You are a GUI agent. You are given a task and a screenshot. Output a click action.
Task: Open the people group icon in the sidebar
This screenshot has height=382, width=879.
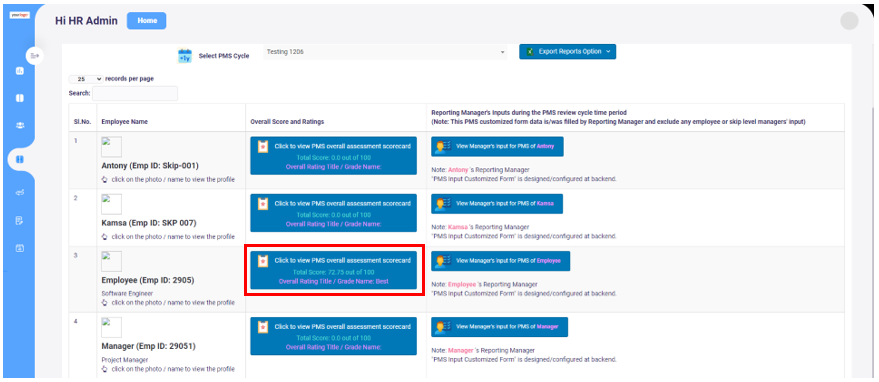coord(20,125)
